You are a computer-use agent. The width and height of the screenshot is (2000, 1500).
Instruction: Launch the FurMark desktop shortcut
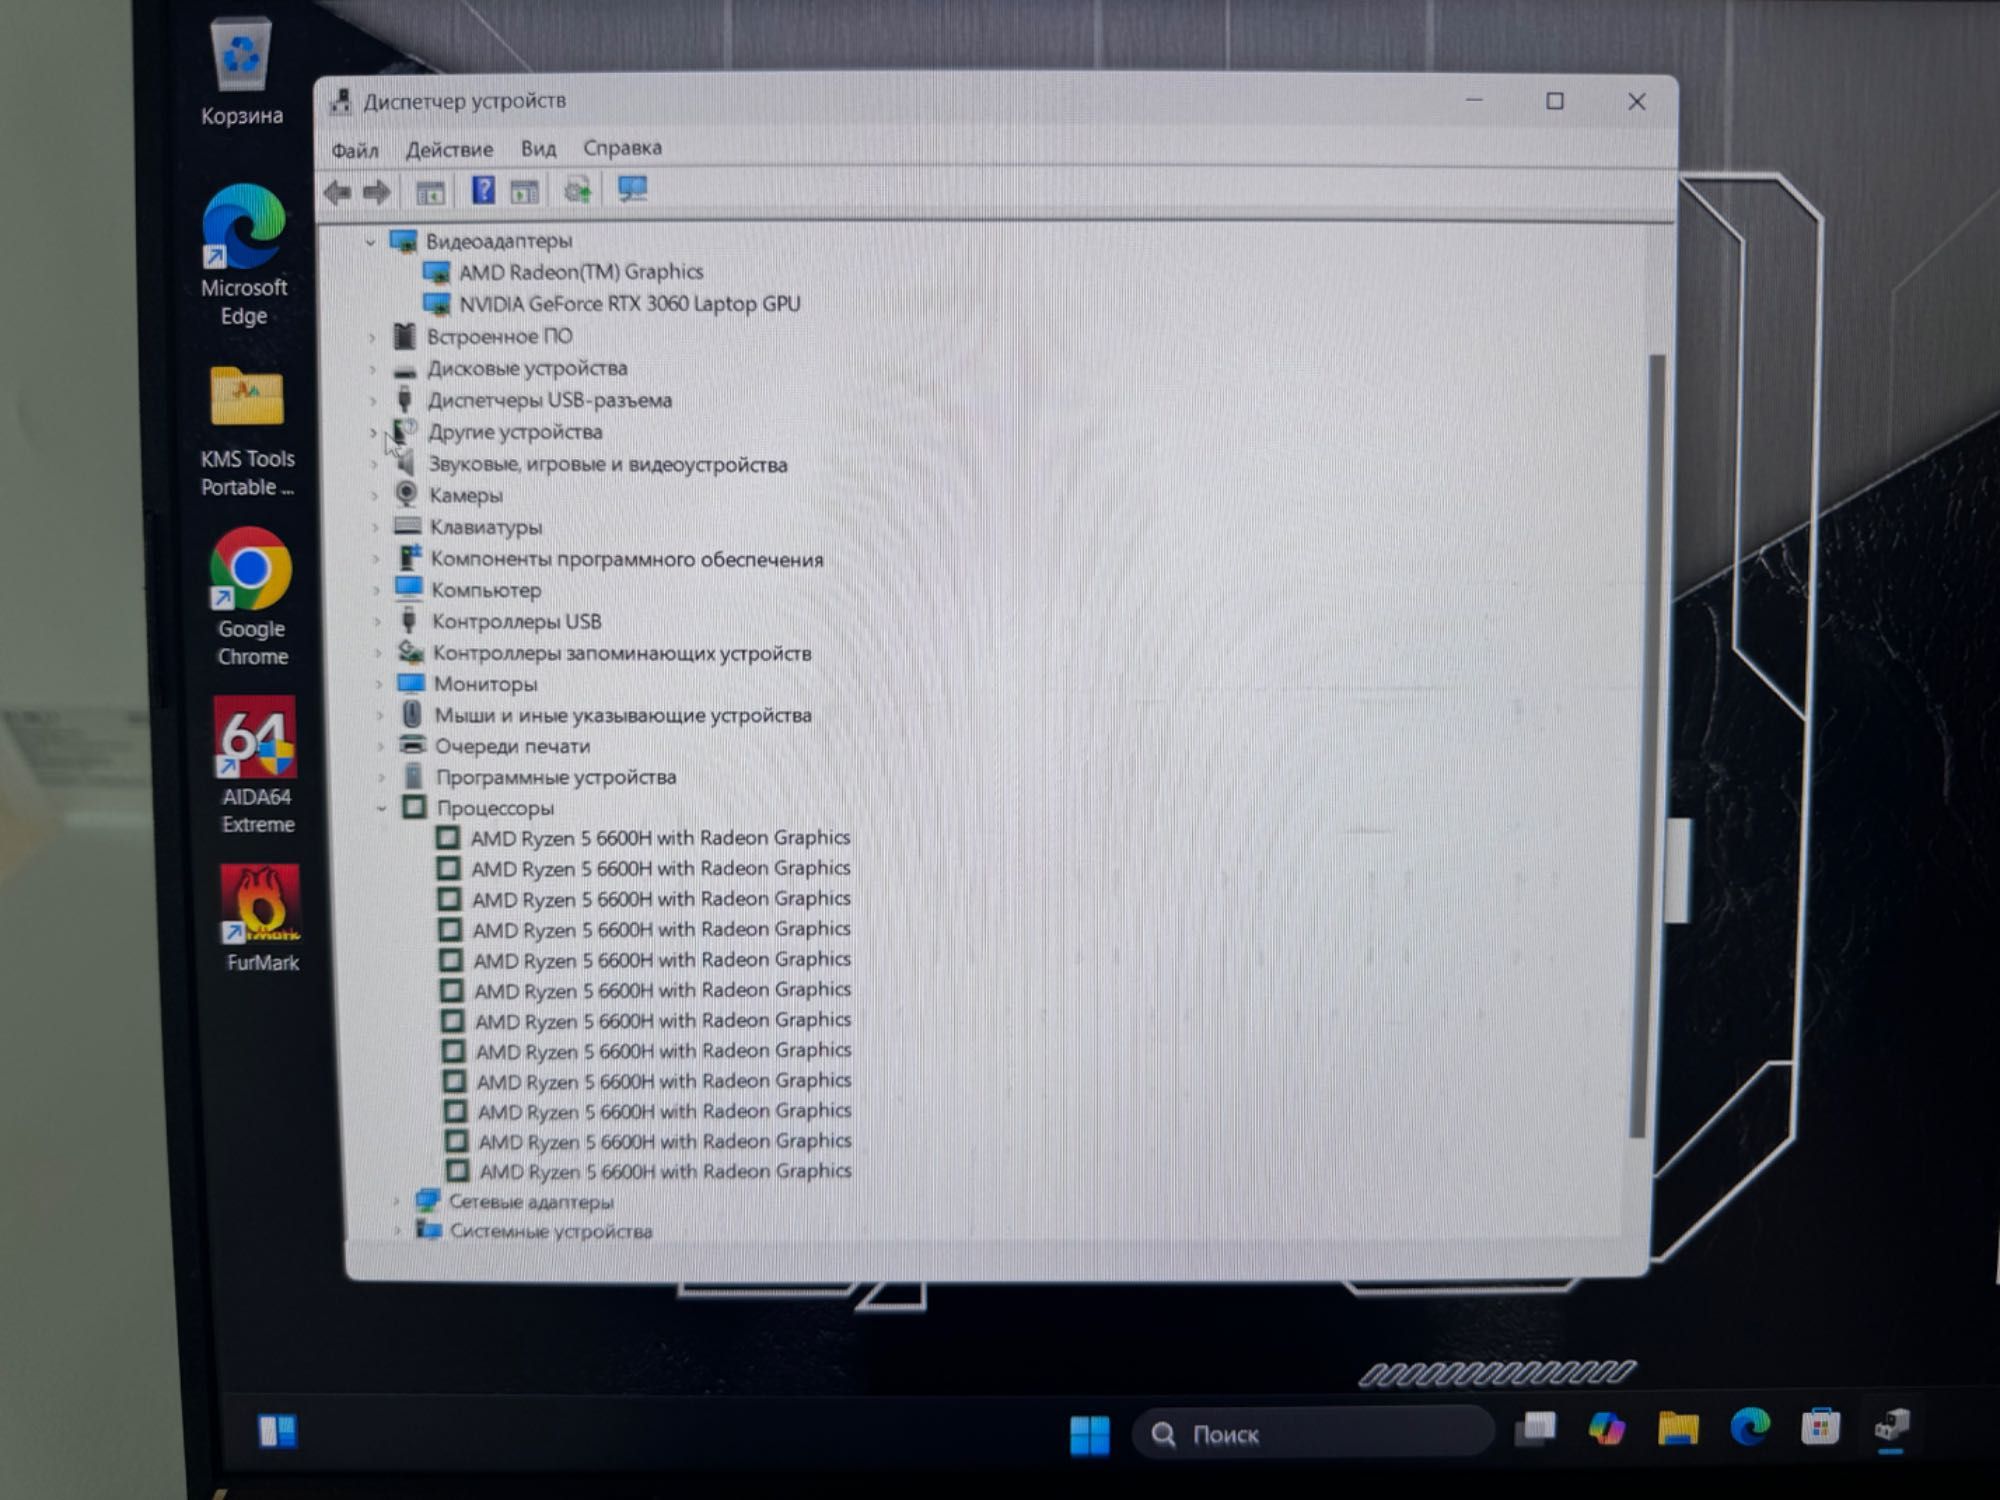(x=261, y=919)
